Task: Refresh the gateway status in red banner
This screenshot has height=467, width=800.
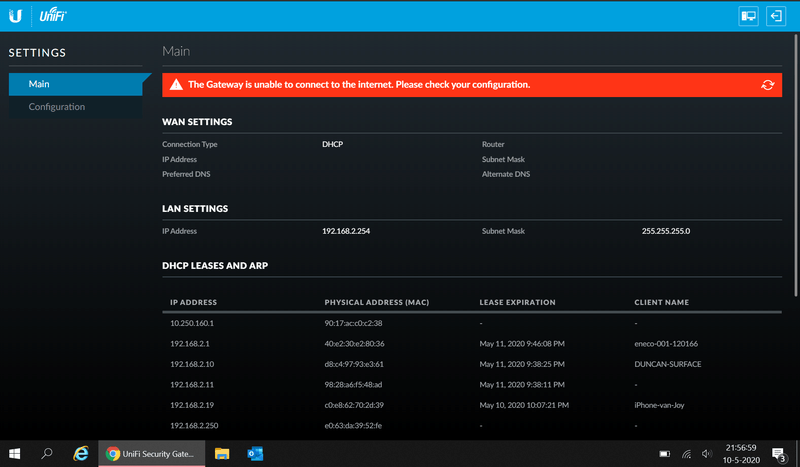Action: click(767, 85)
